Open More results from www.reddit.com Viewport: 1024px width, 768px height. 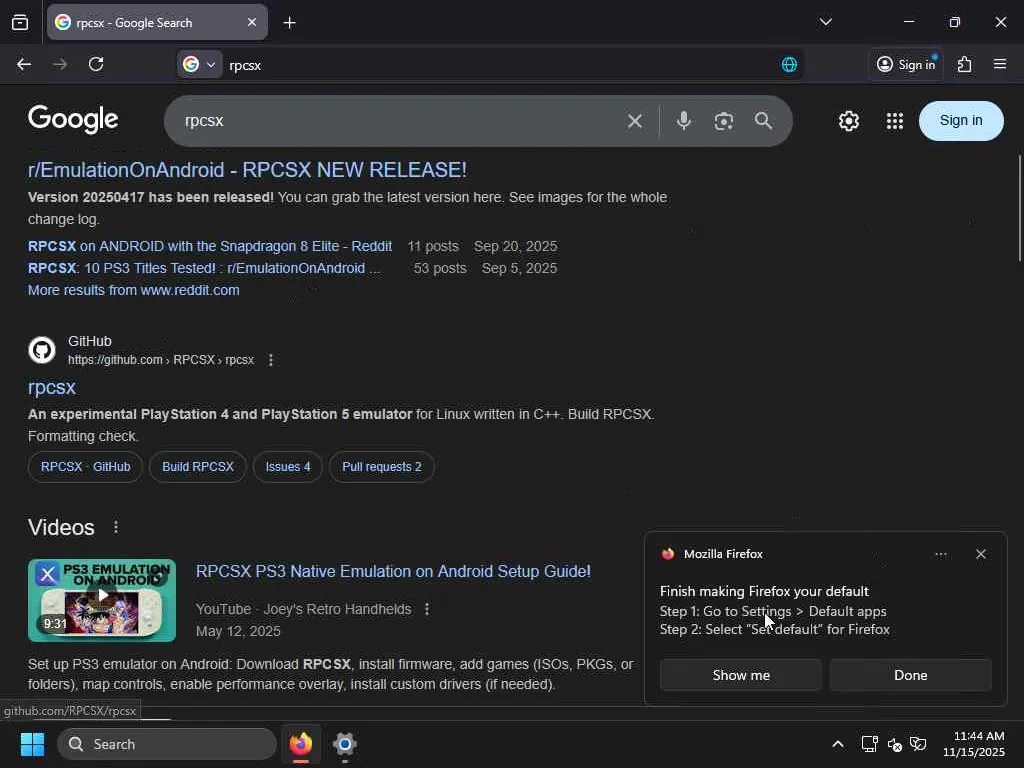point(133,290)
